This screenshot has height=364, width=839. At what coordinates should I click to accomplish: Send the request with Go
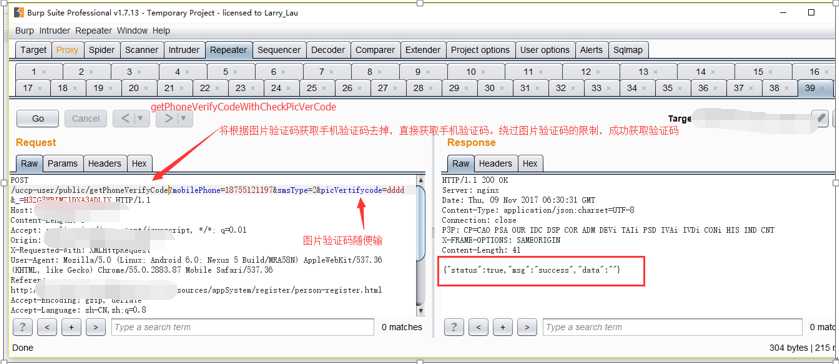37,118
